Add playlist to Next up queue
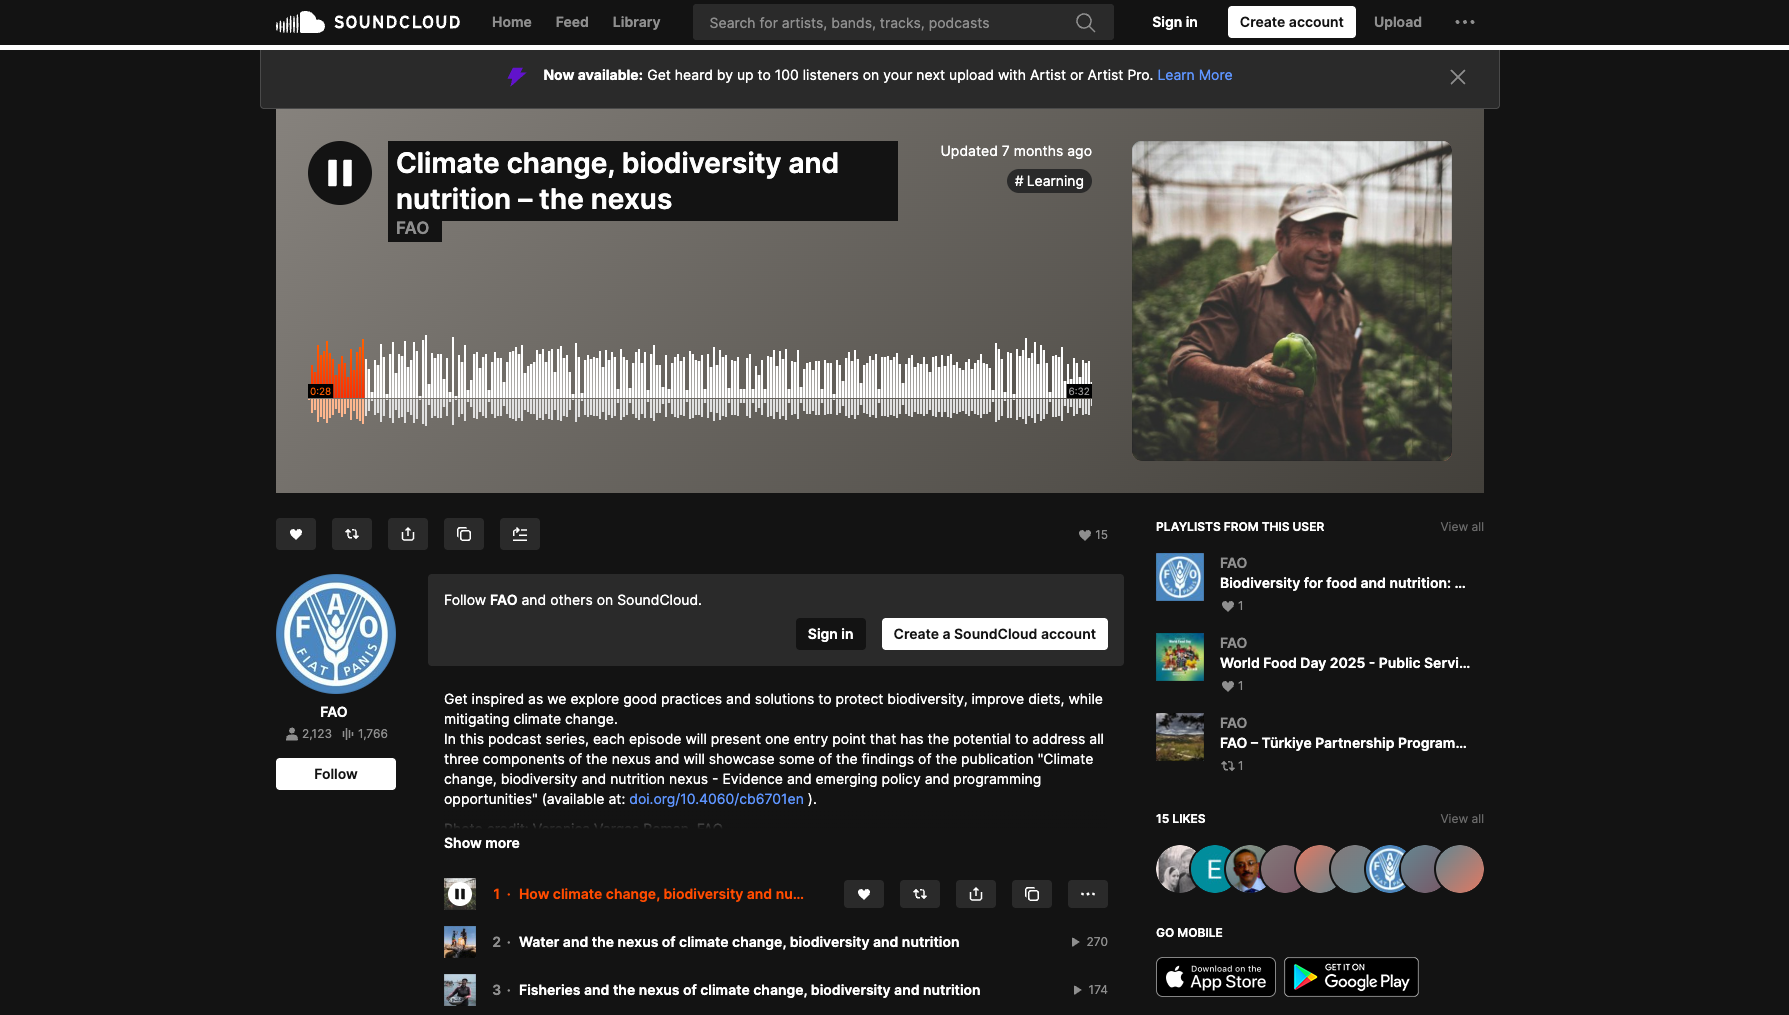Viewport: 1789px width, 1015px height. (x=520, y=534)
